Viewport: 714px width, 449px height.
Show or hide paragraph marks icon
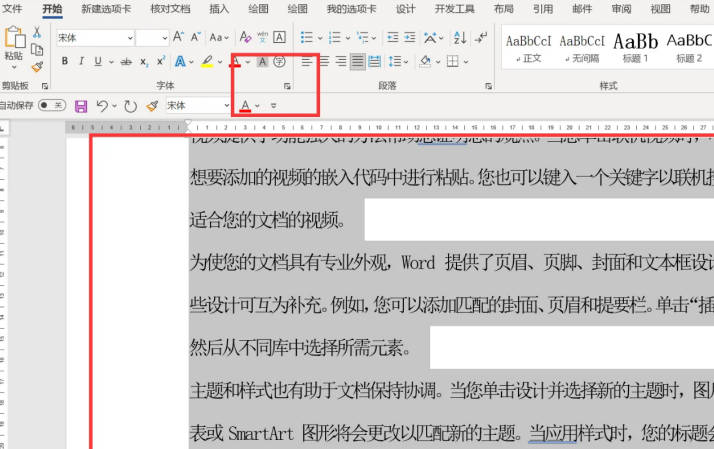(x=480, y=37)
